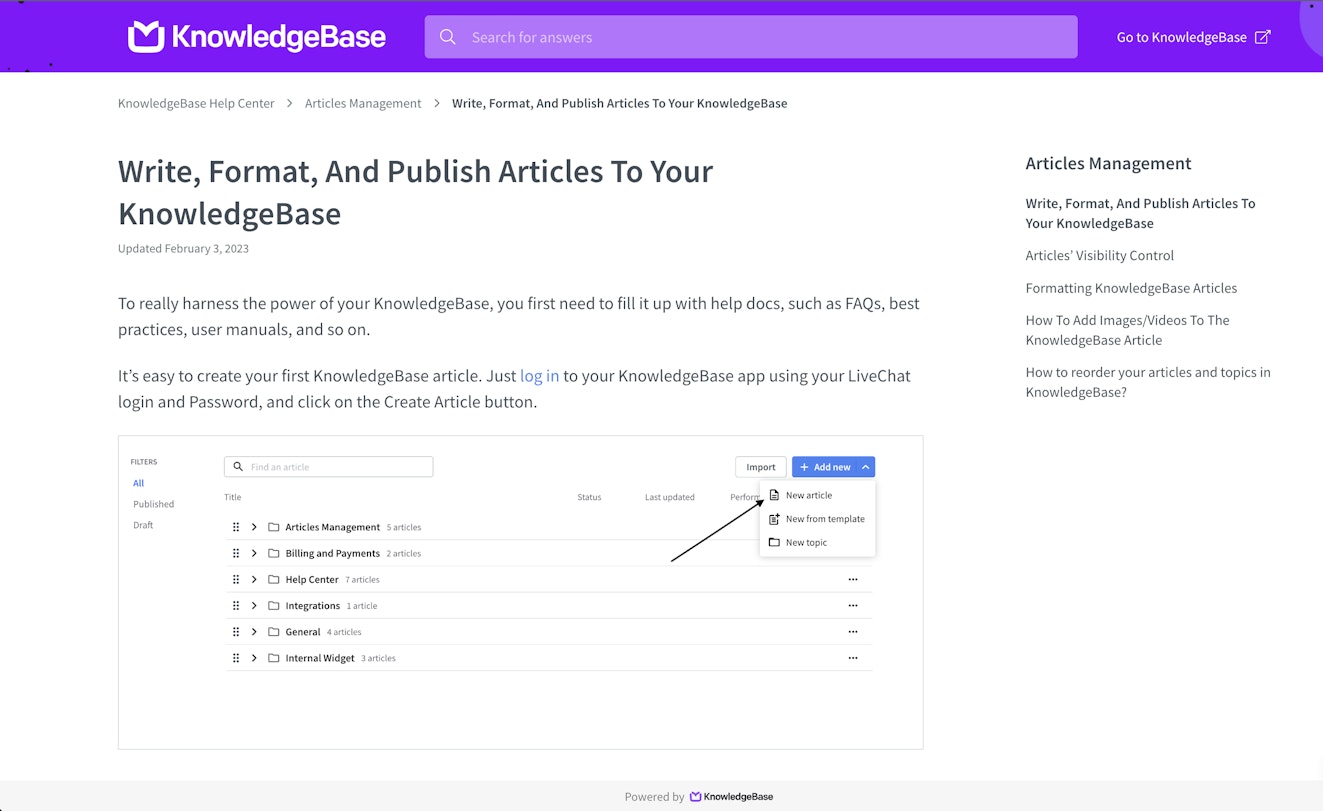The image size is (1323, 811).
Task: Click the current page breadcrumb title
Action: click(x=619, y=103)
